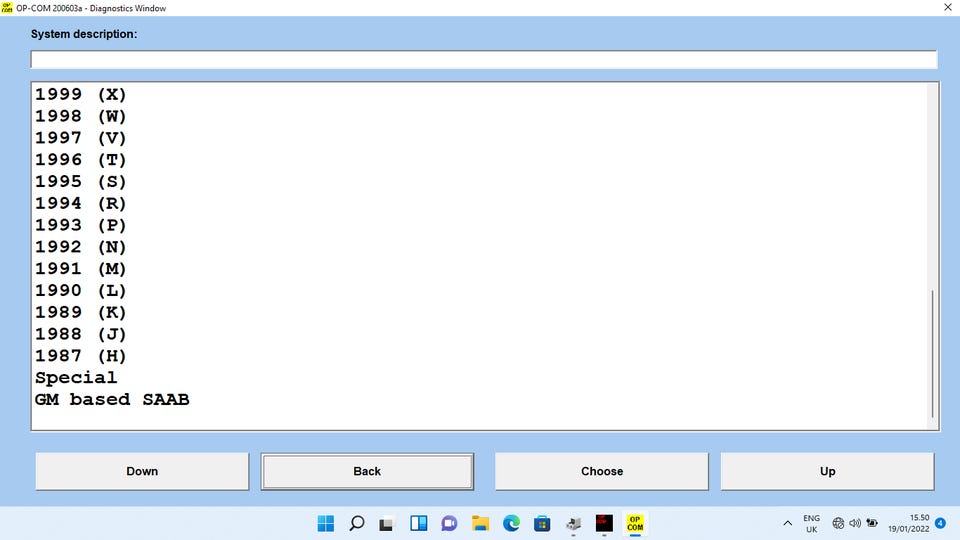Click the list's vertical scrollbar thumb

[x=932, y=354]
